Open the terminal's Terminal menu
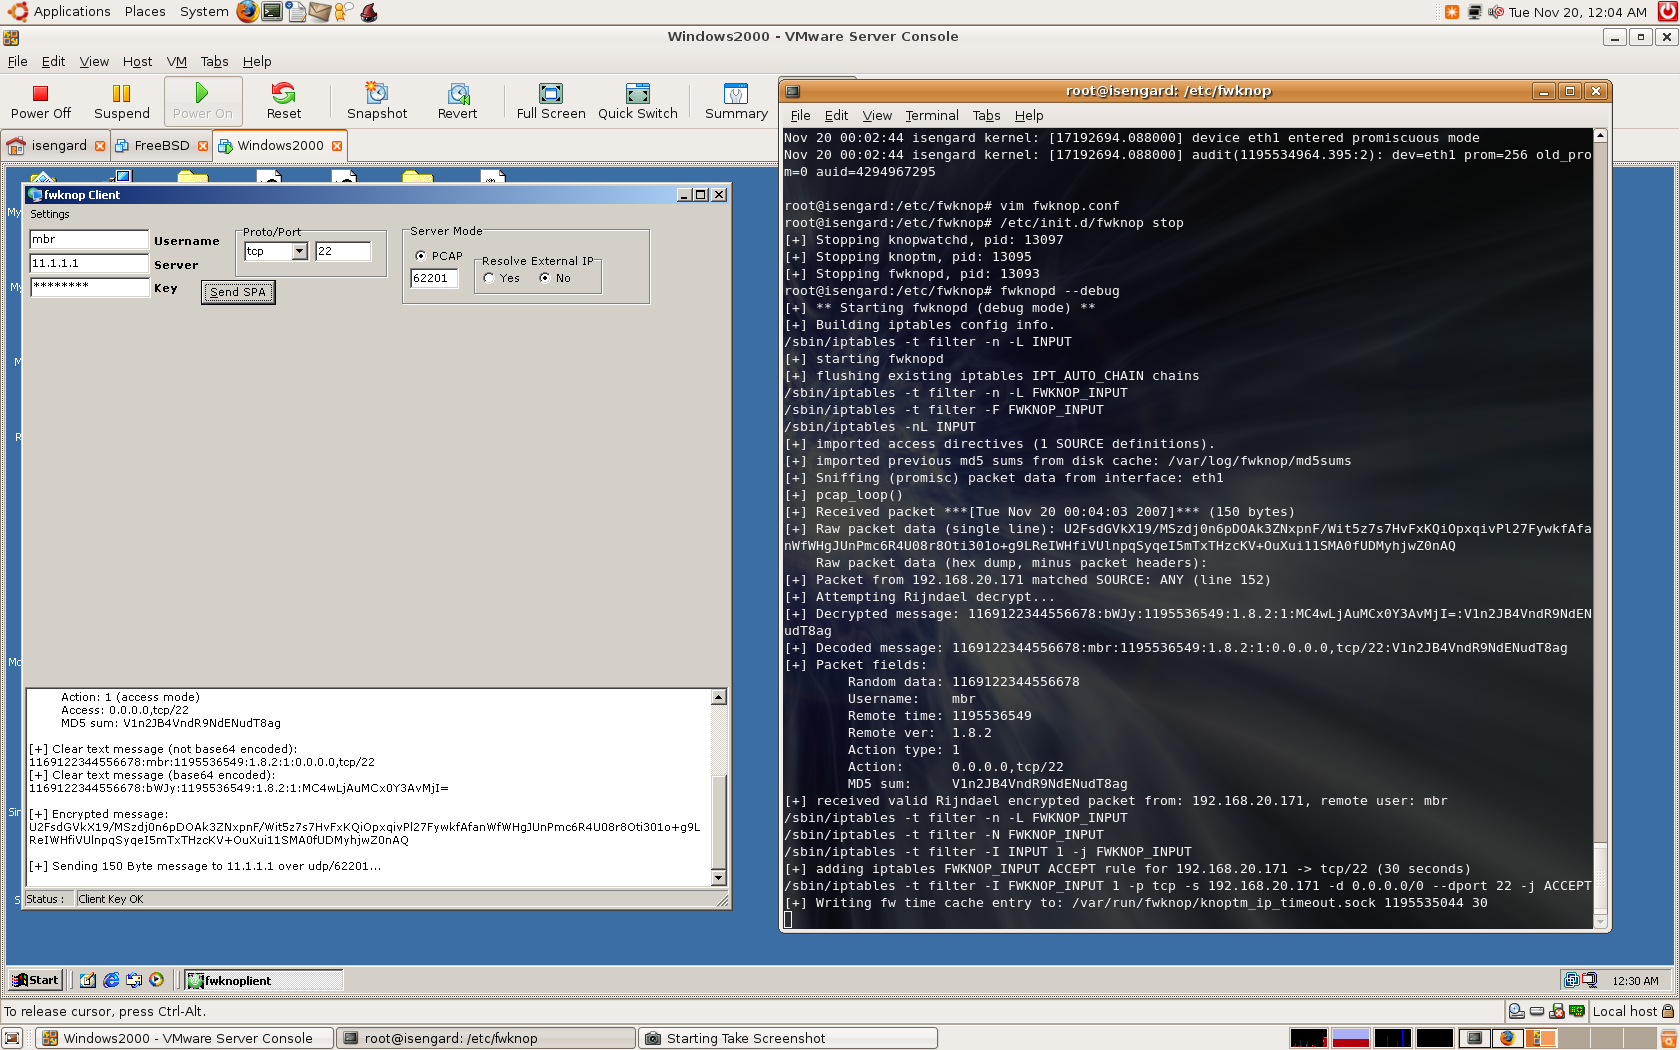Screen dimensions: 1680x1050 tap(932, 116)
